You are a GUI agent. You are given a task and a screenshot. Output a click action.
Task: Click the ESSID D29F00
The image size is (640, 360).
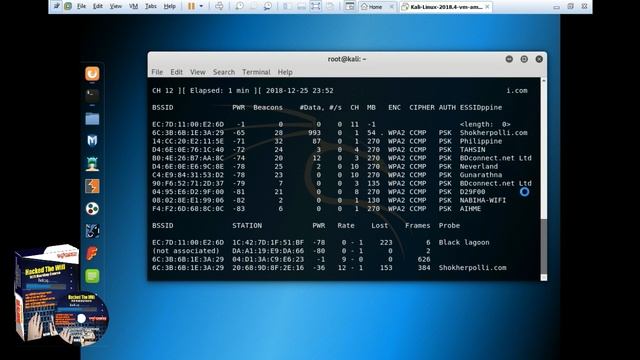472,192
